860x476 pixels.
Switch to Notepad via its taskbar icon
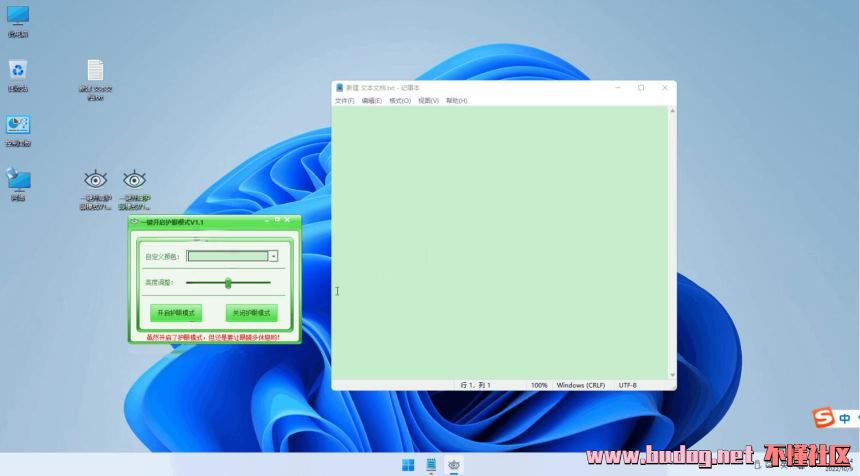tap(431, 465)
